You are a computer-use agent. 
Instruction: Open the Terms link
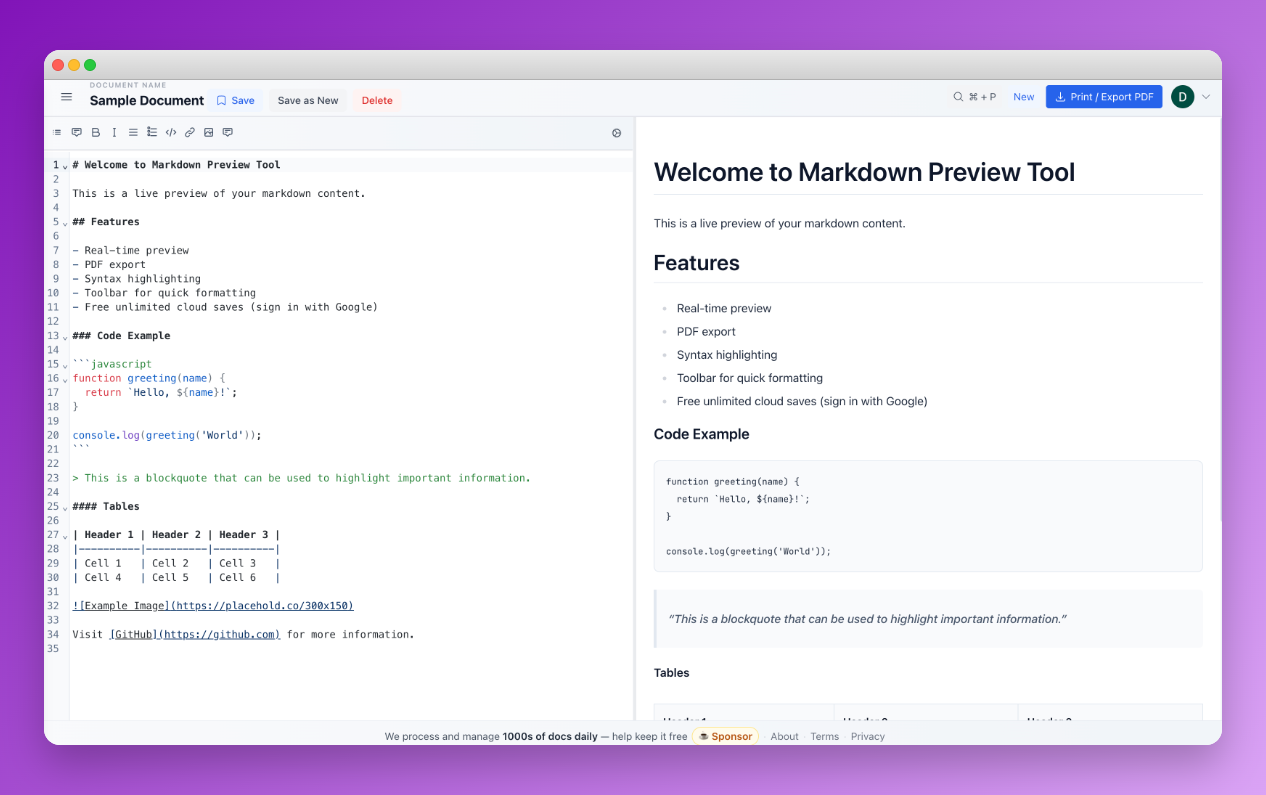tap(824, 736)
